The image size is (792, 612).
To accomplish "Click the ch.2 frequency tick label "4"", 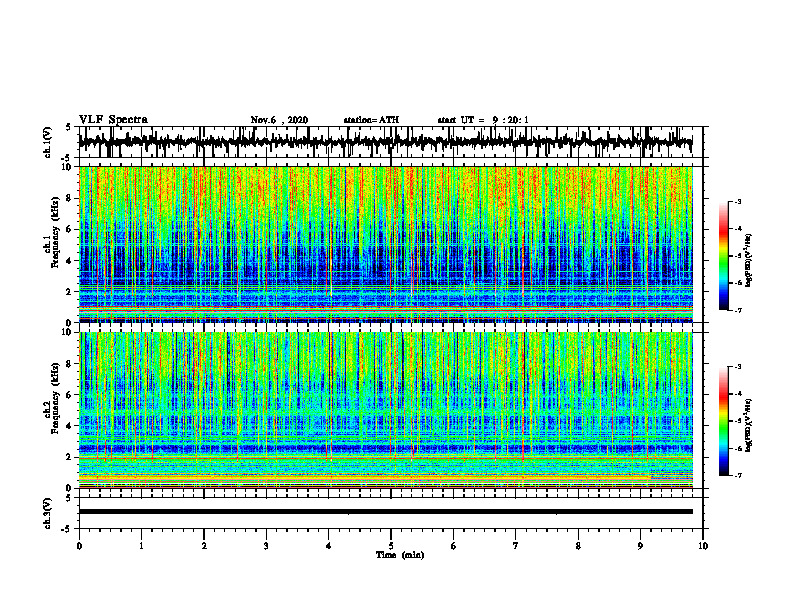I will click(x=71, y=426).
